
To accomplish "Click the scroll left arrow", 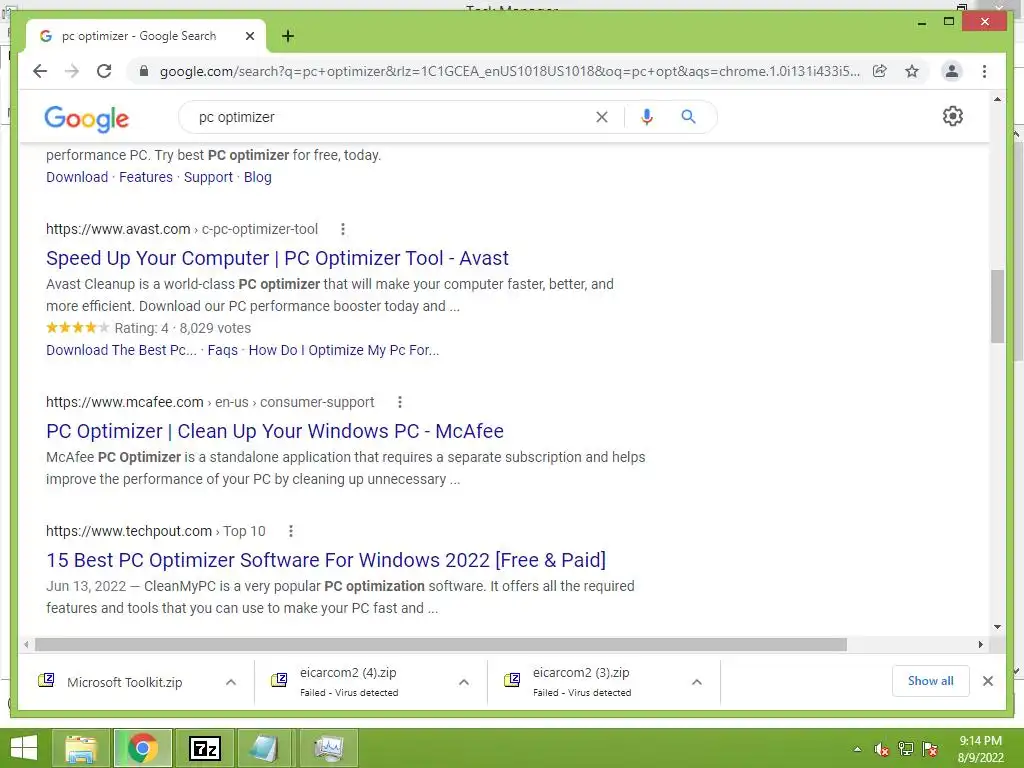I will [26, 645].
